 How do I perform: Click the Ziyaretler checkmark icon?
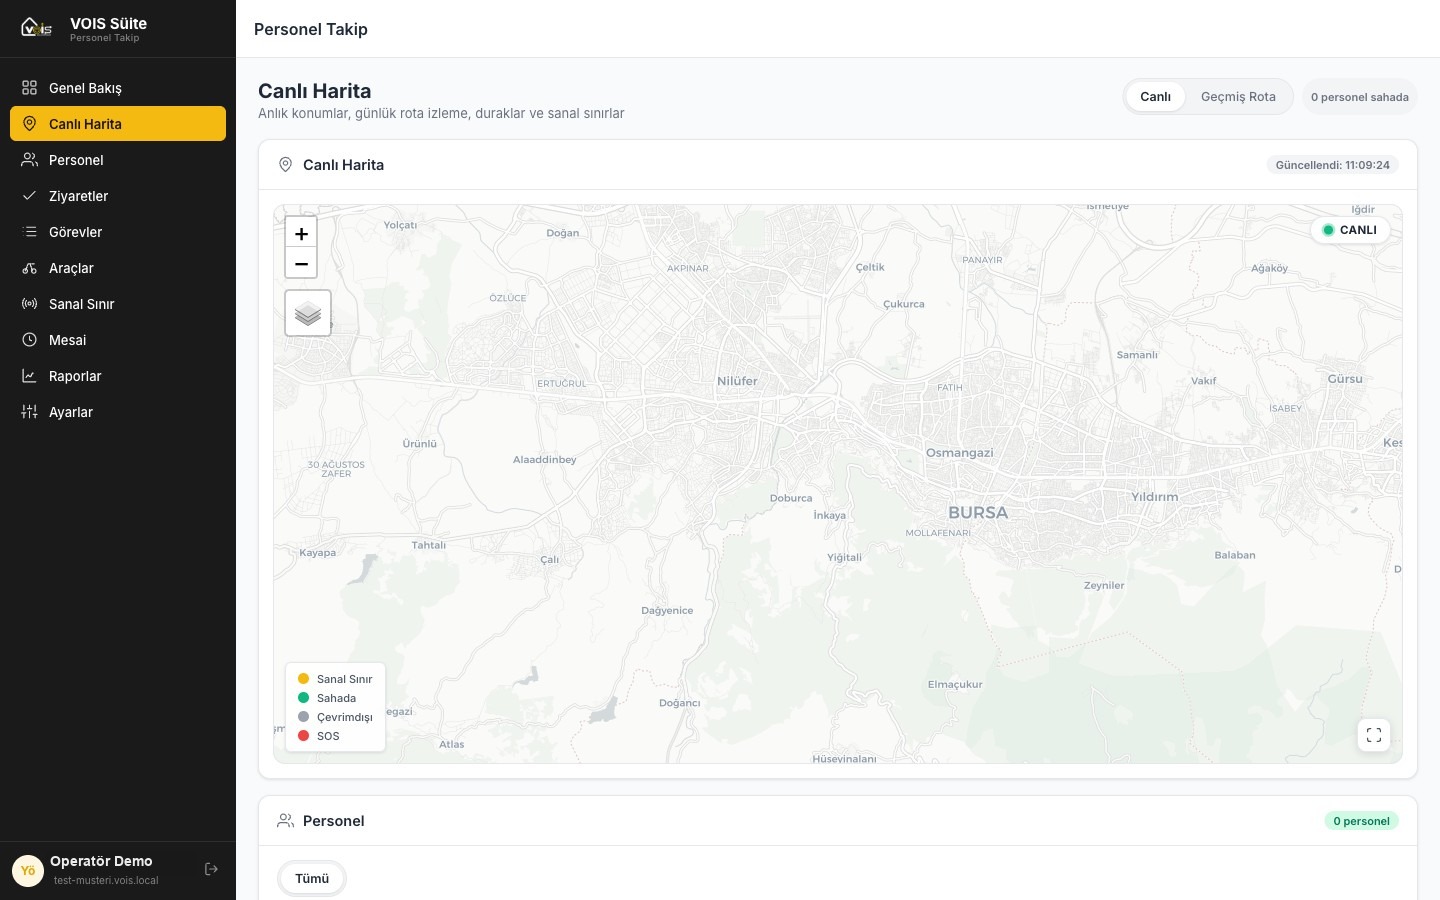[30, 196]
